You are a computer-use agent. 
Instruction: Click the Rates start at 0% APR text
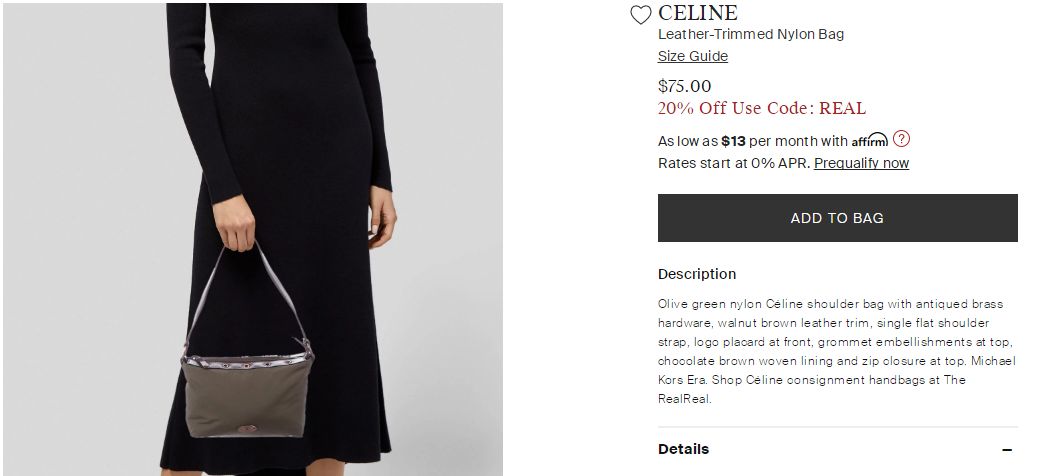click(x=733, y=163)
